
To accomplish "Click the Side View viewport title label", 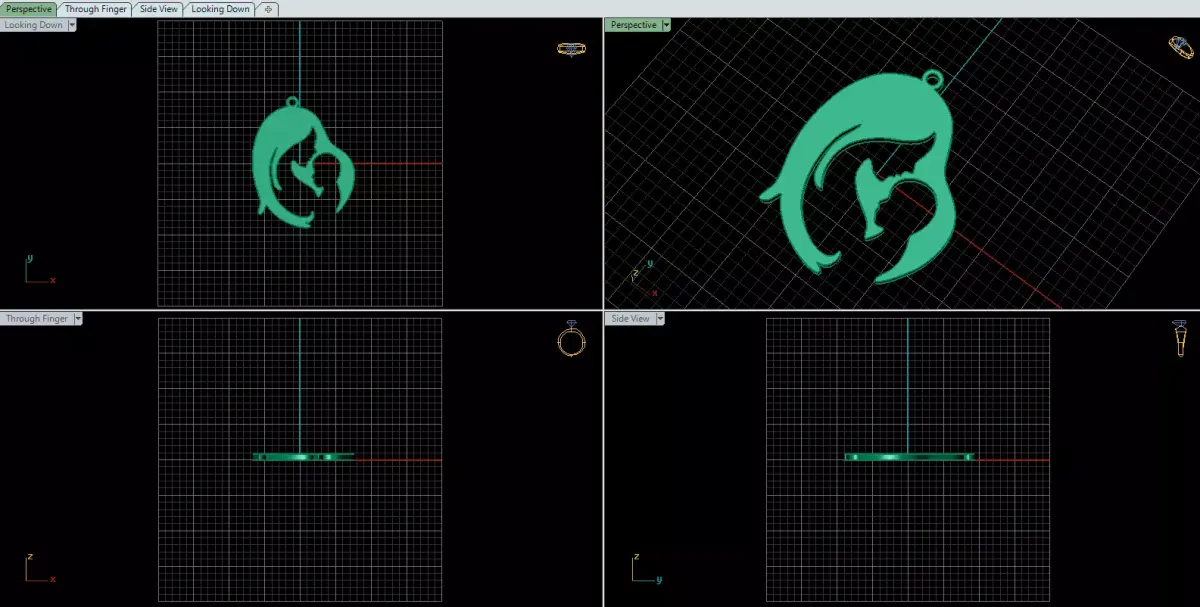I will click(x=630, y=319).
